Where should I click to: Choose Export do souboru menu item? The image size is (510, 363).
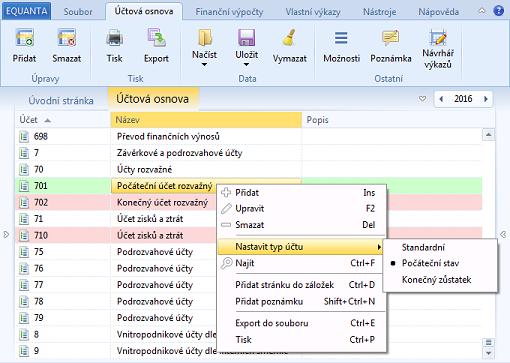coord(302,323)
